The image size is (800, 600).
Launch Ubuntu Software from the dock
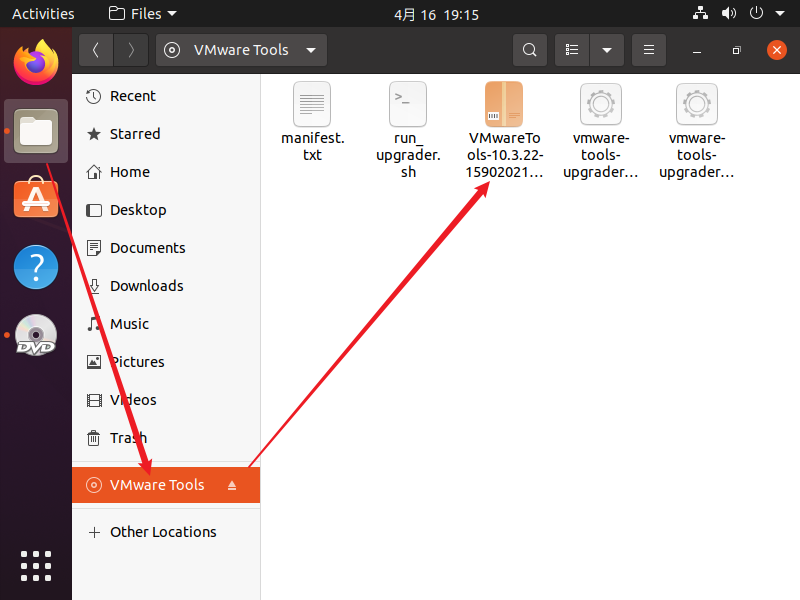click(x=36, y=197)
